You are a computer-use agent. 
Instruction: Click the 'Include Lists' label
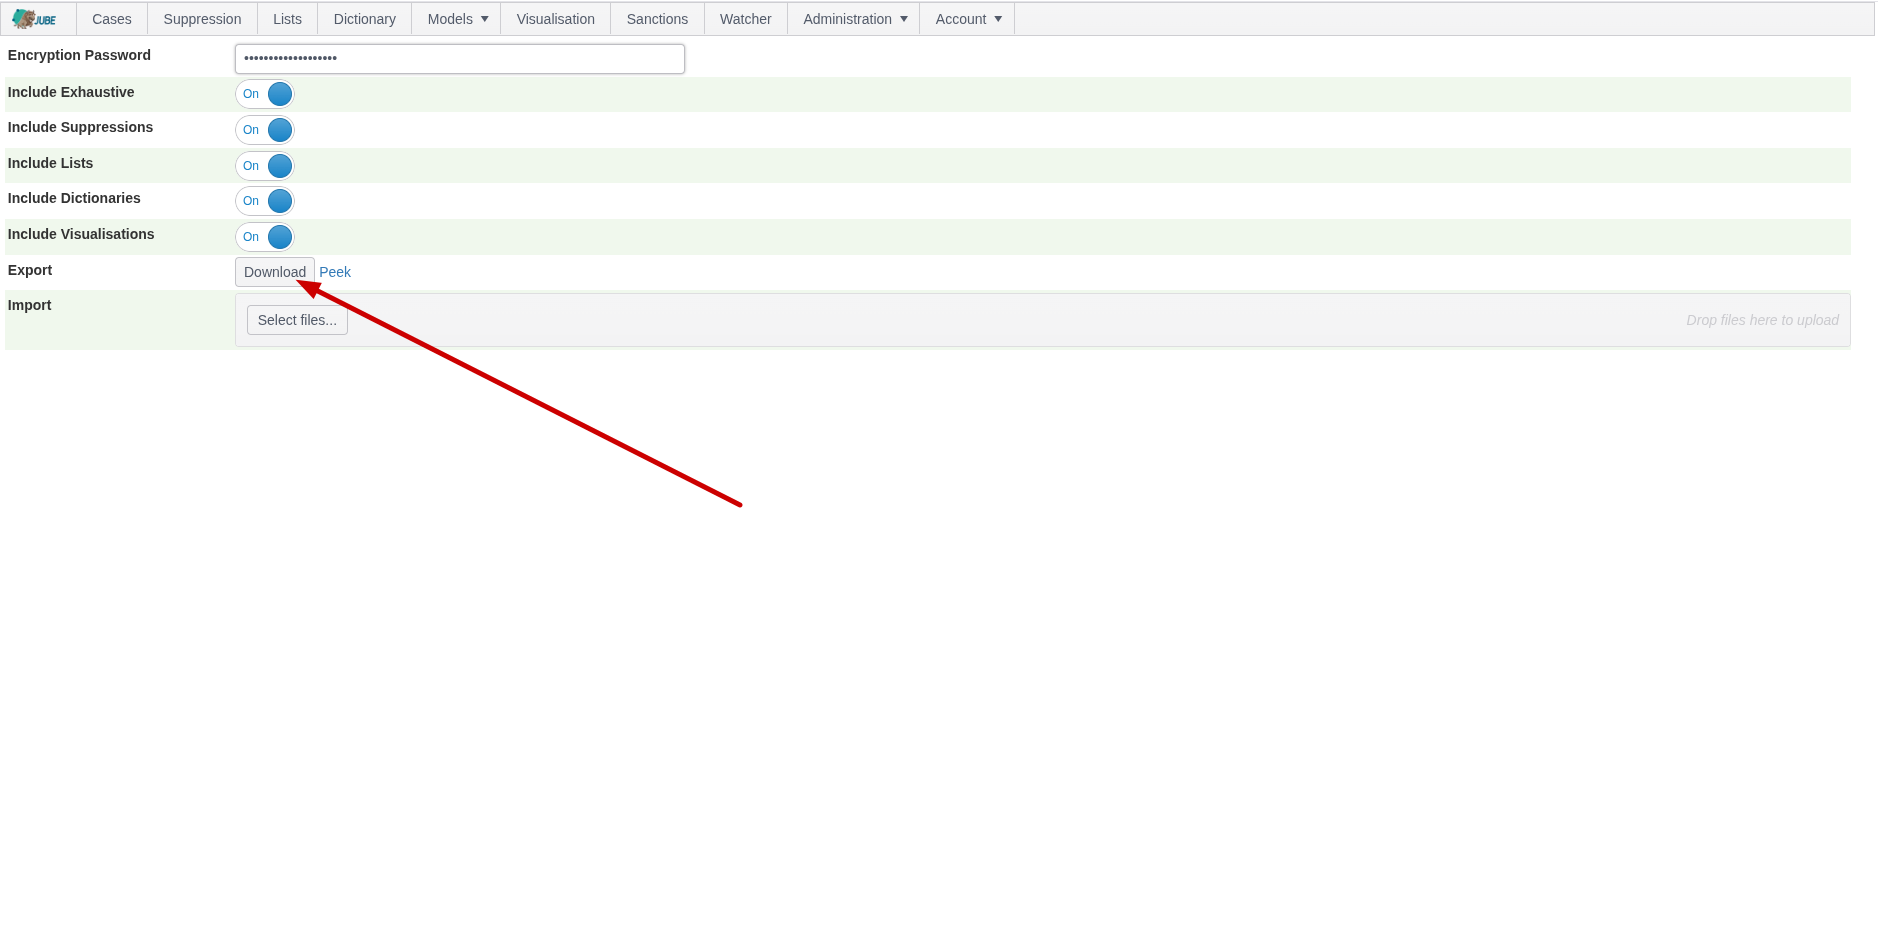click(x=50, y=163)
